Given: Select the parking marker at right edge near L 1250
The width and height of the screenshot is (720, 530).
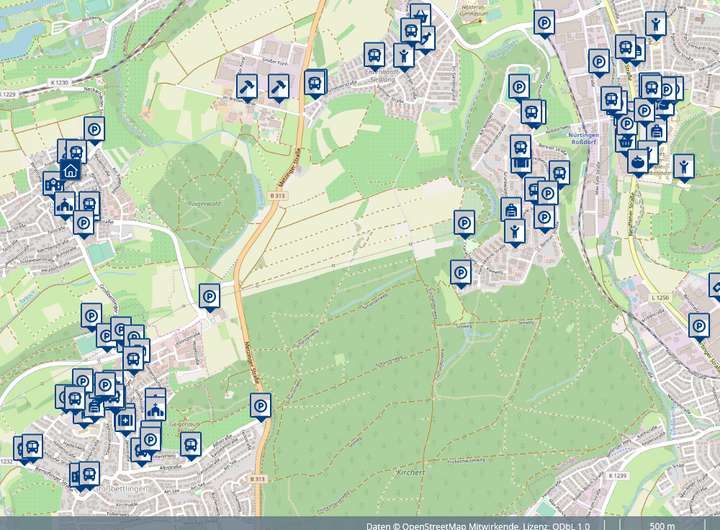Looking at the screenshot, I should [x=699, y=325].
